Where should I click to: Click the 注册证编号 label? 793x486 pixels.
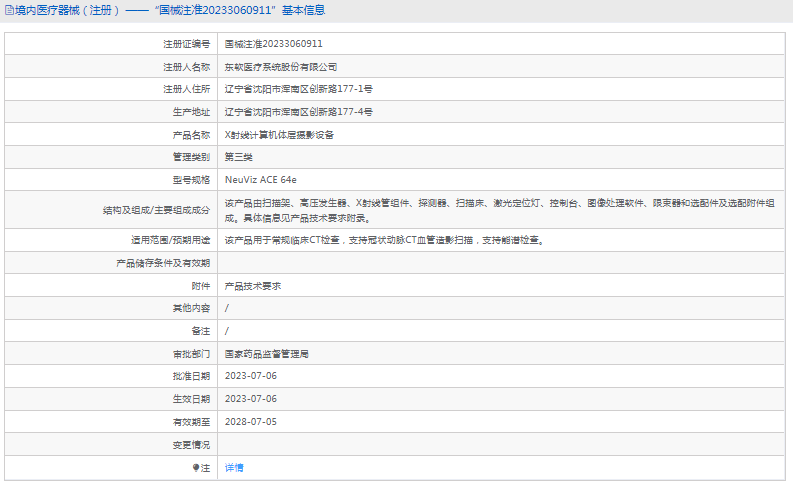point(187,44)
